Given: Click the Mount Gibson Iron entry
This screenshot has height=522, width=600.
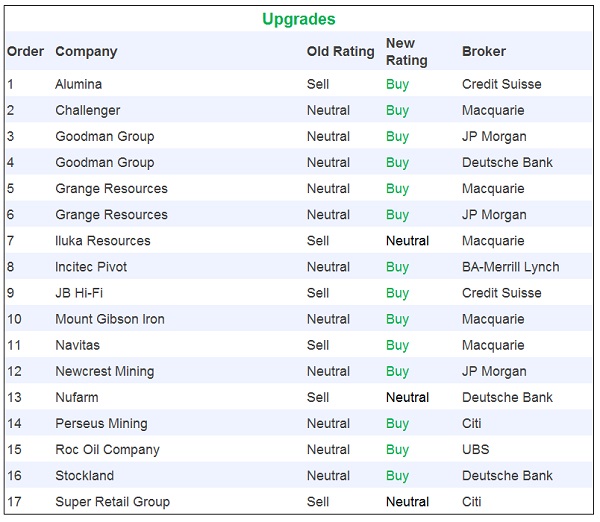Looking at the screenshot, I should (110, 319).
